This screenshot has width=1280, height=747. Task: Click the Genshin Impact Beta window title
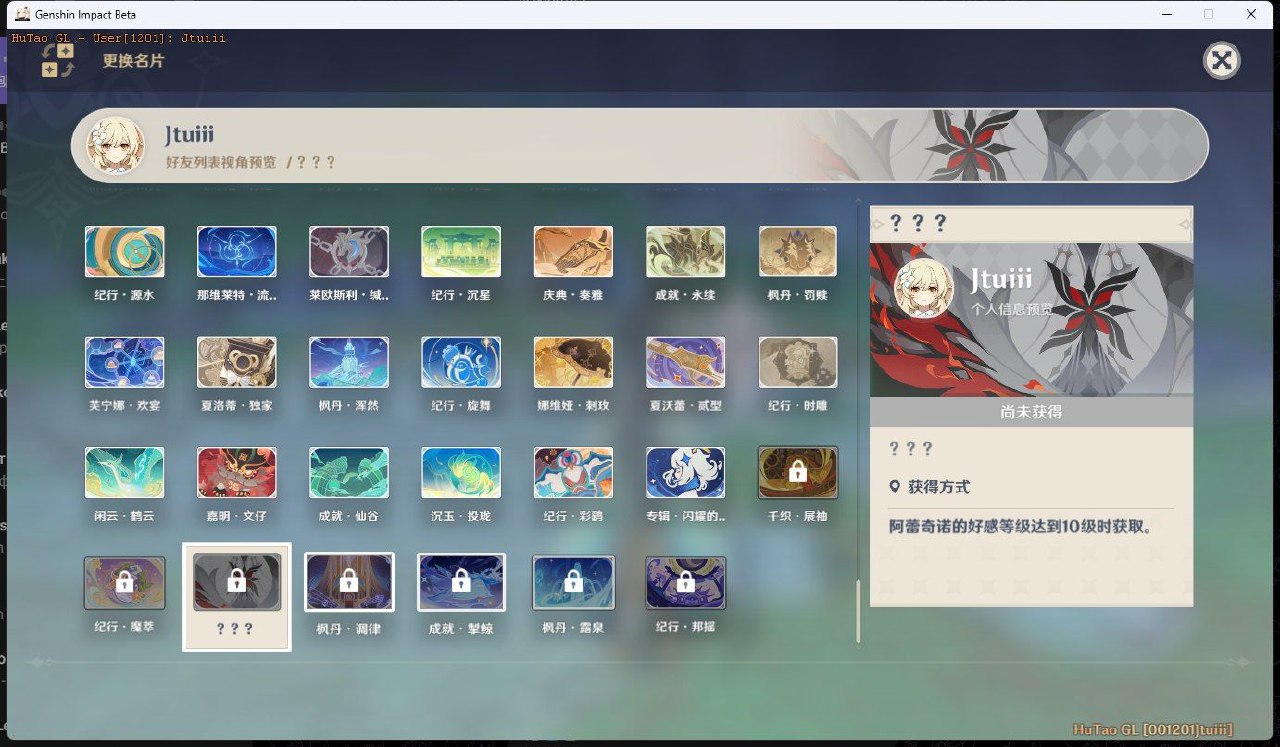(x=86, y=14)
